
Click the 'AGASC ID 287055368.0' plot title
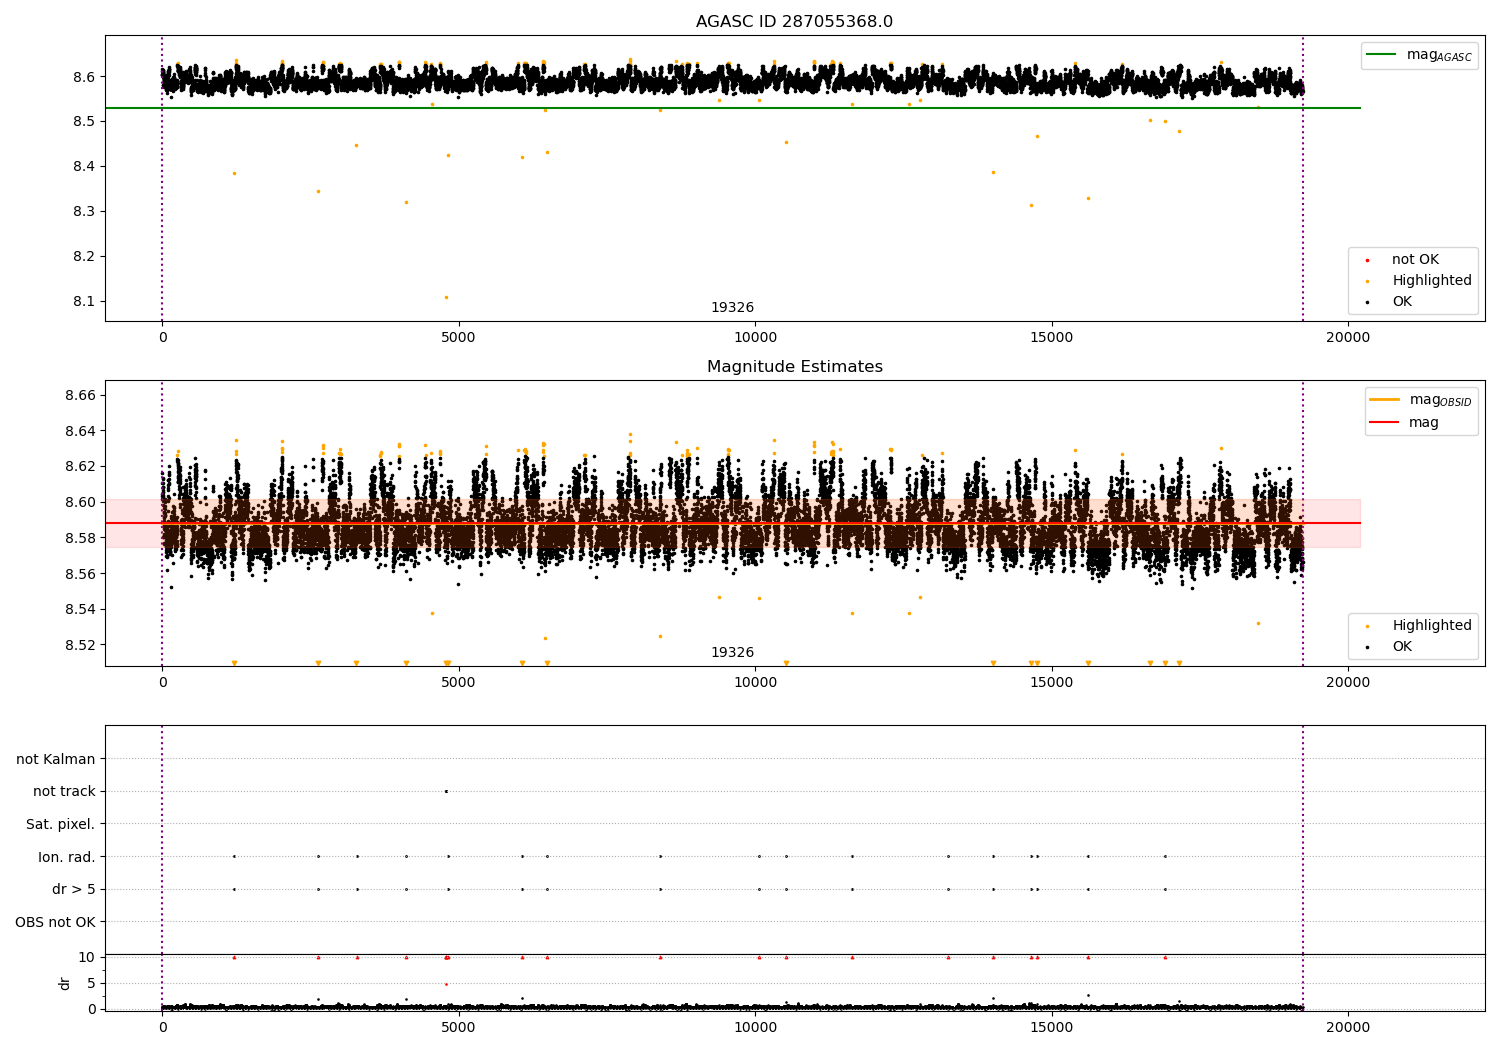coord(794,22)
